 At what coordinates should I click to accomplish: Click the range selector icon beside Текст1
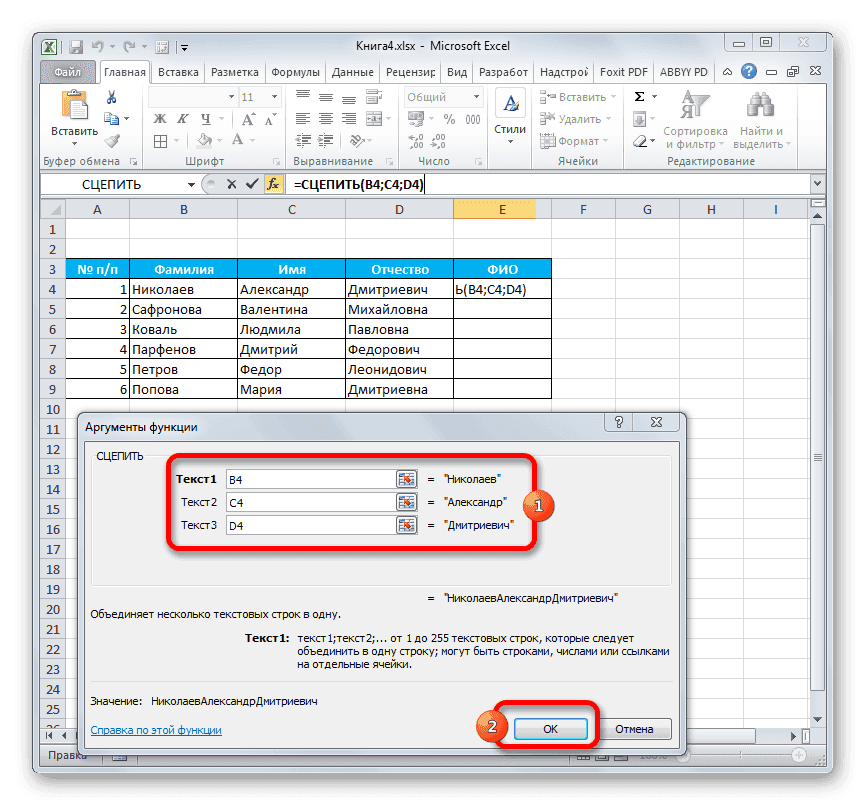tap(406, 478)
